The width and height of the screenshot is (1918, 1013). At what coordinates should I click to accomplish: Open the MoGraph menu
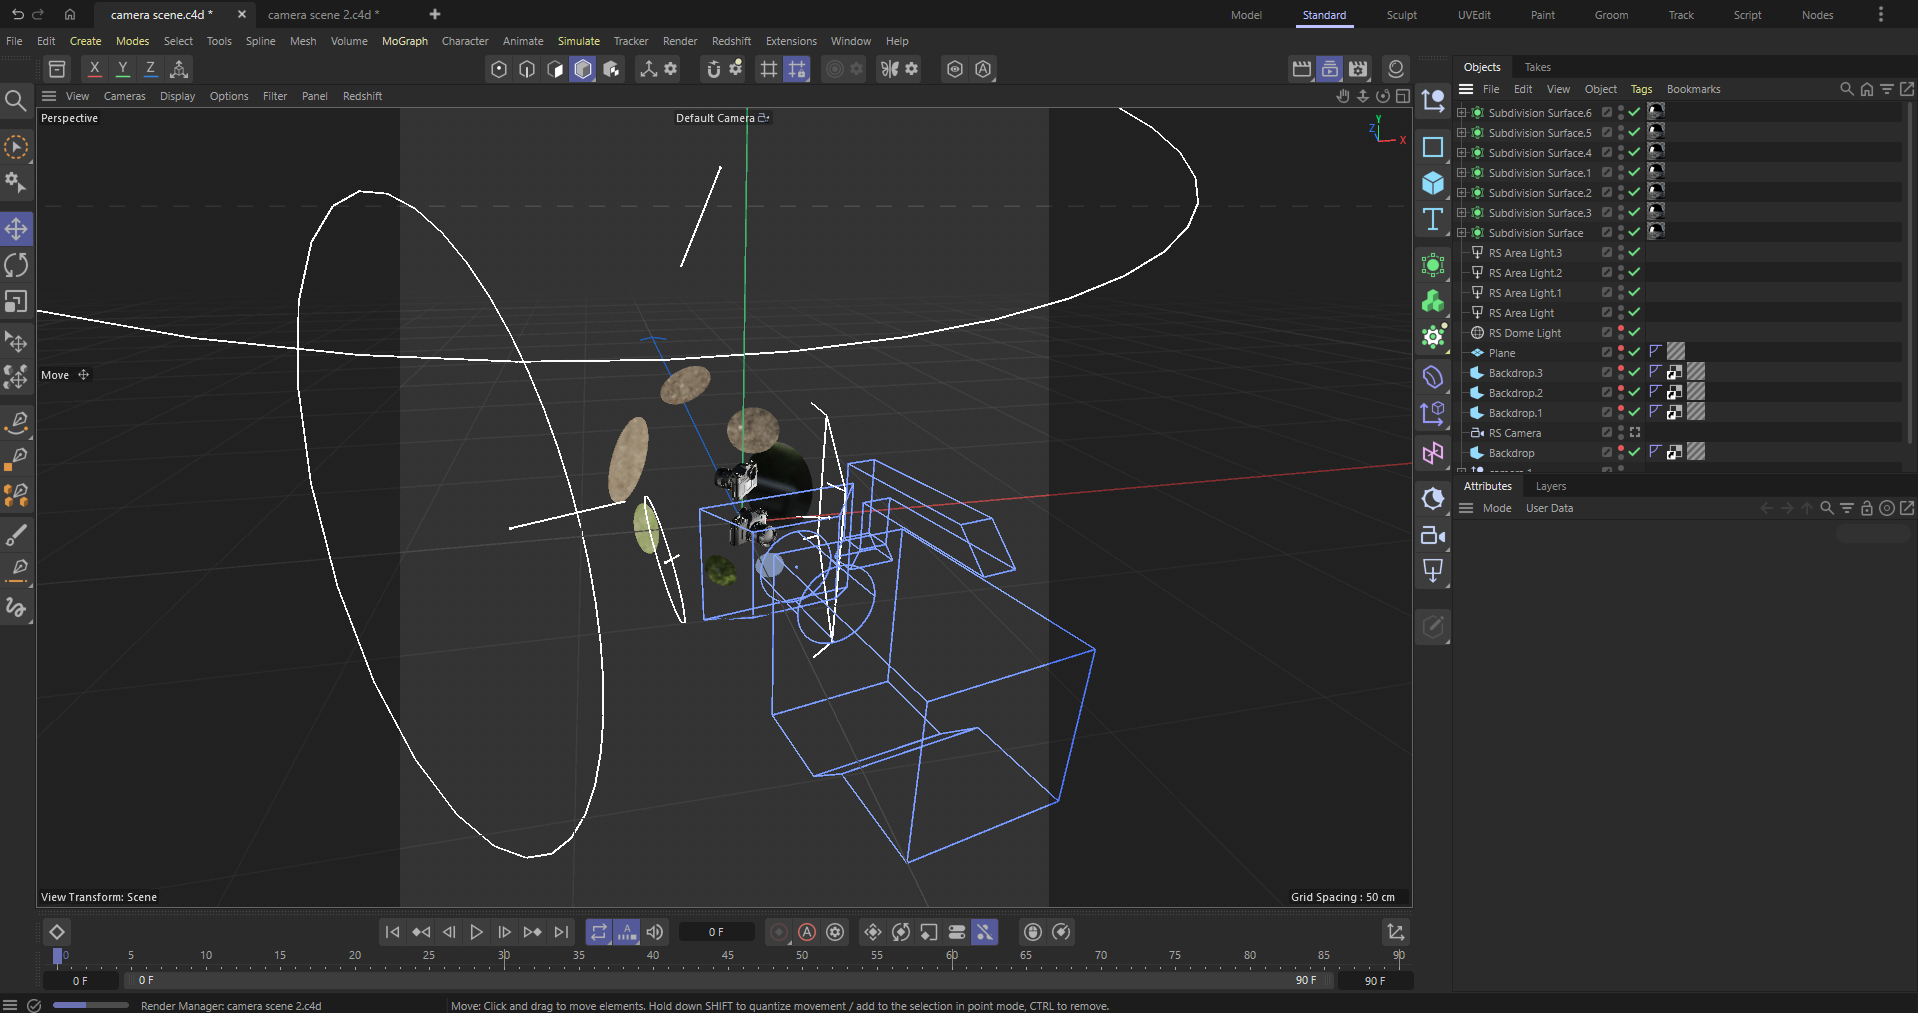404,41
